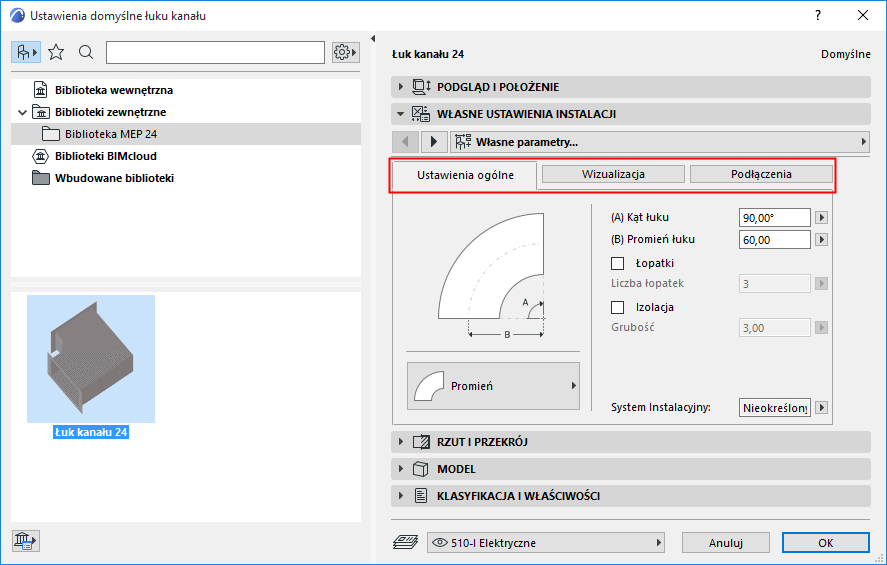The image size is (887, 565).
Task: Go to the previous settings page arrow
Action: click(405, 141)
